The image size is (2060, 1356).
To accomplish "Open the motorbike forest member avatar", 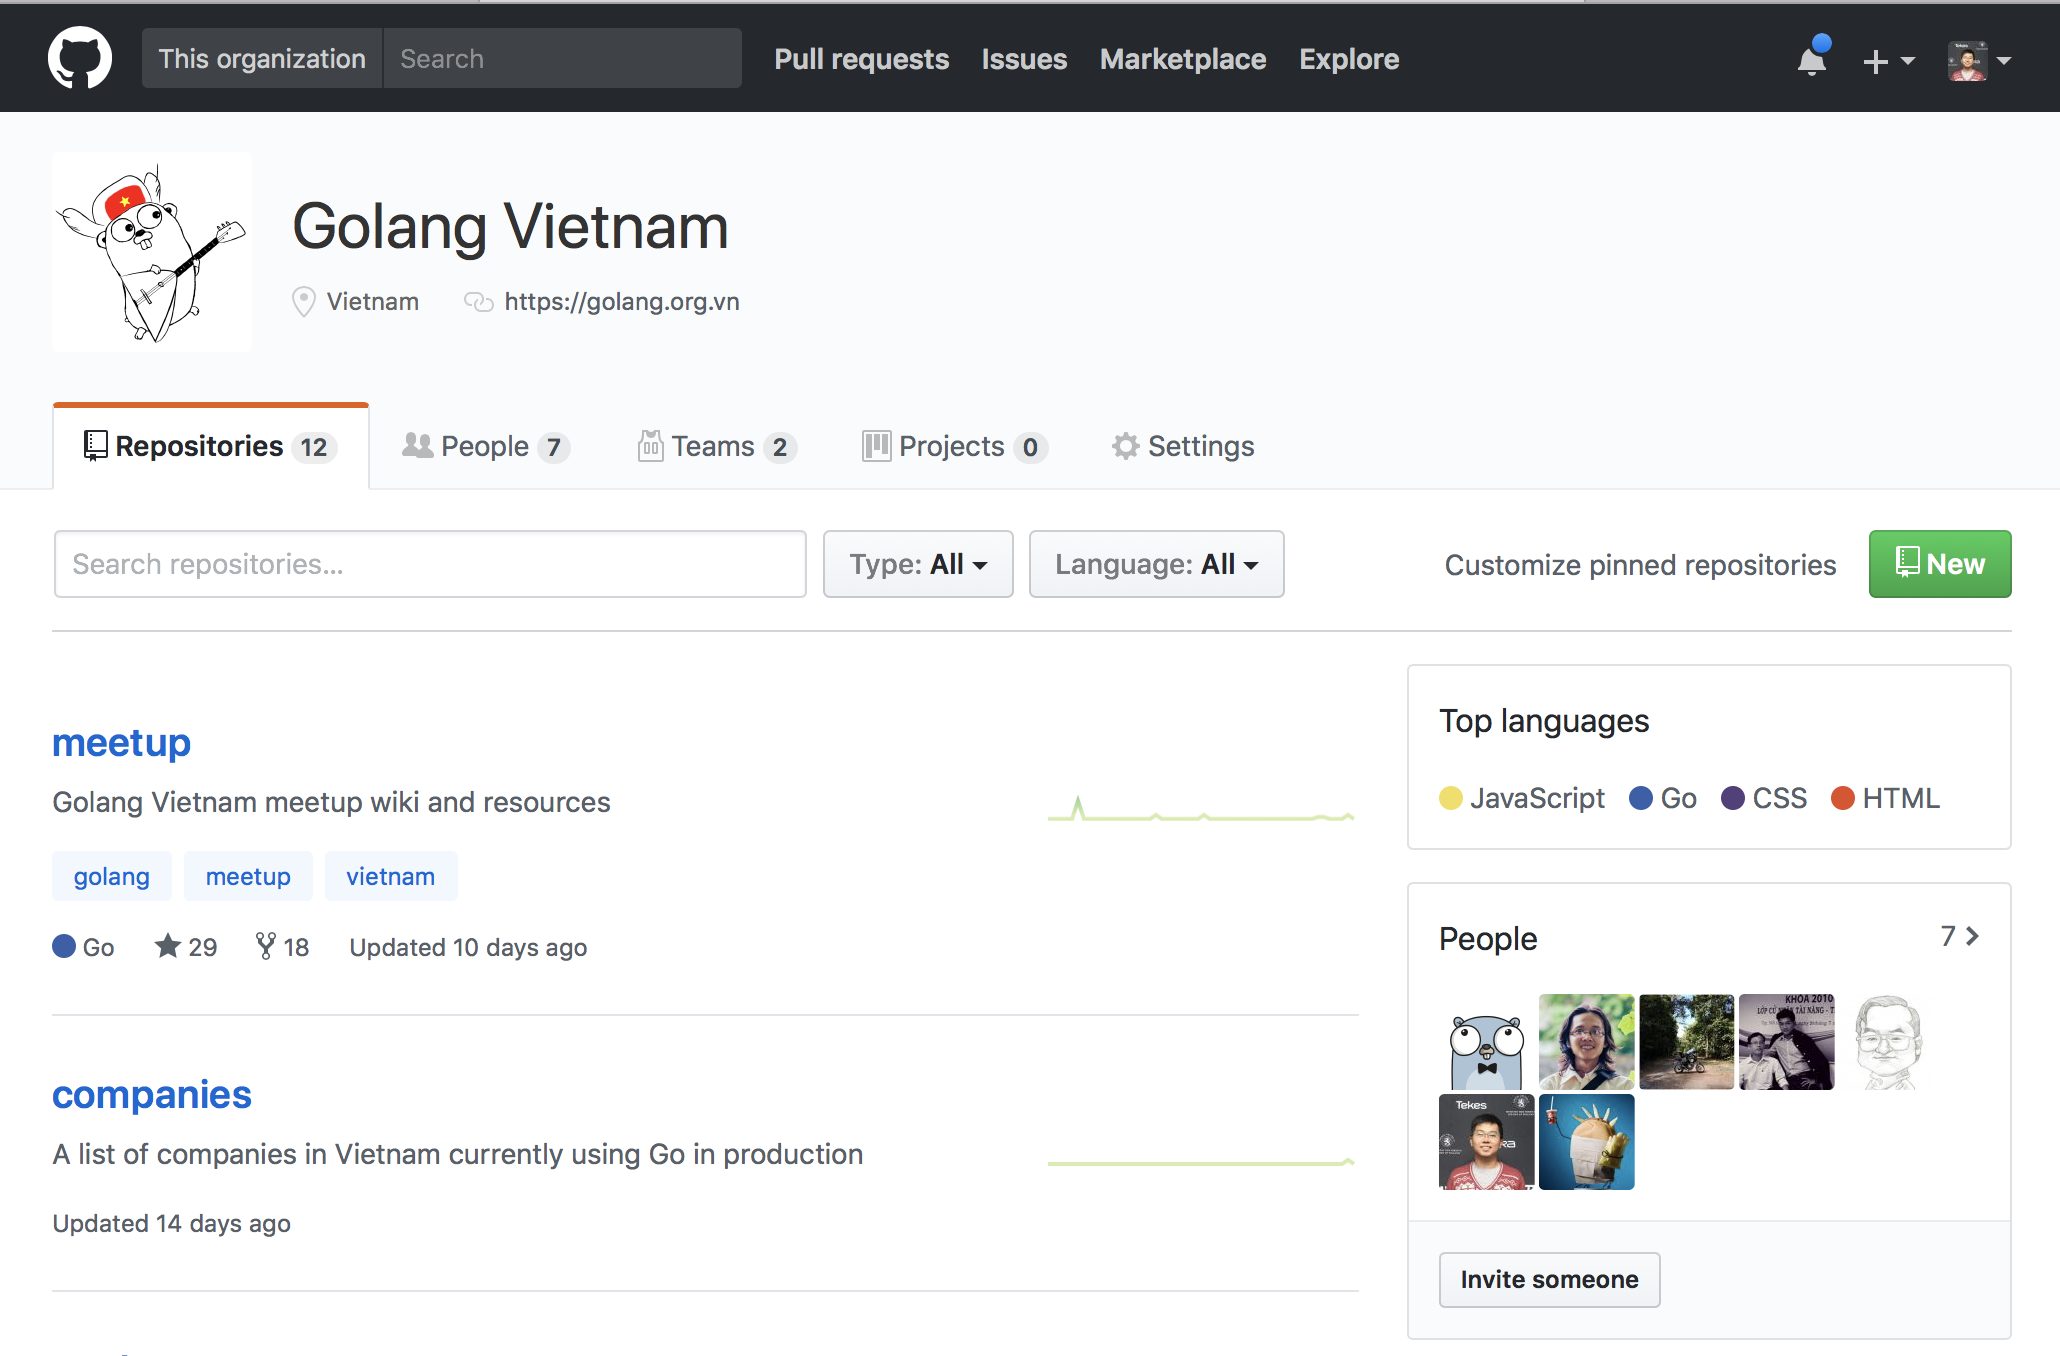I will coord(1687,1042).
